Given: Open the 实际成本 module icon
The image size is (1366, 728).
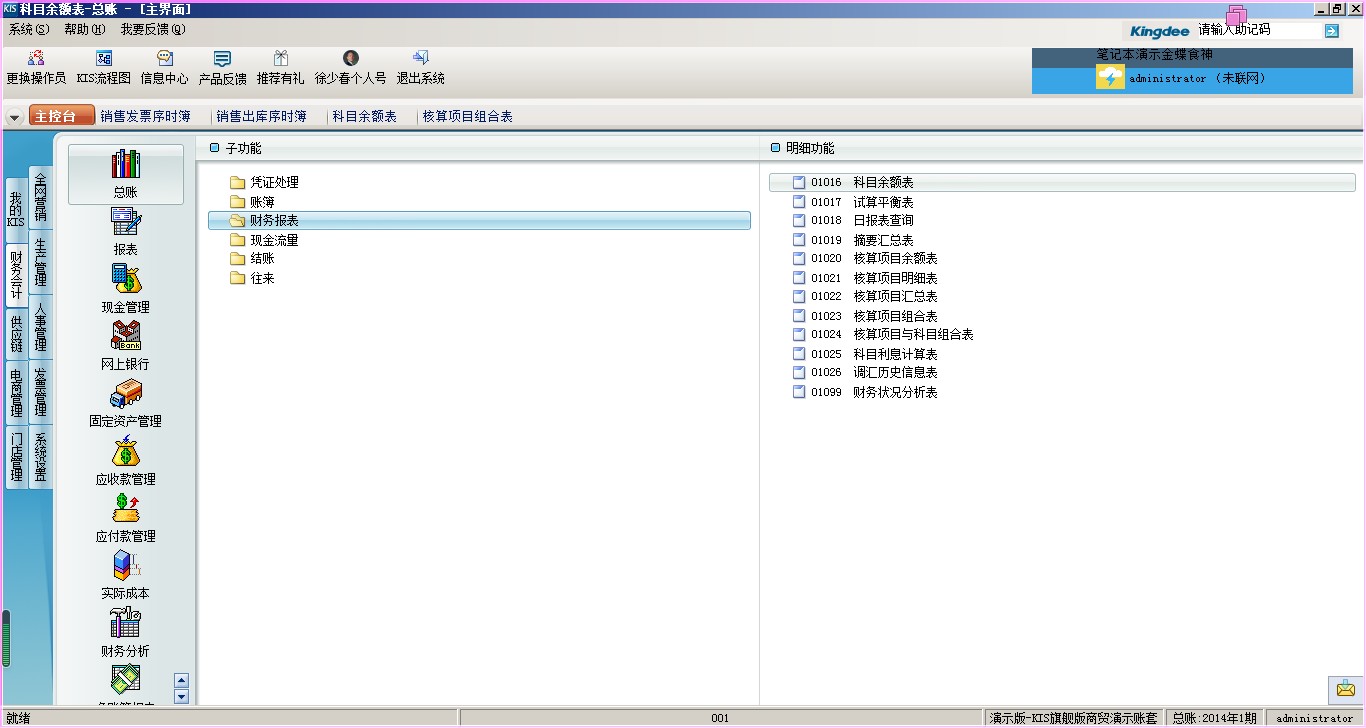Looking at the screenshot, I should point(125,574).
